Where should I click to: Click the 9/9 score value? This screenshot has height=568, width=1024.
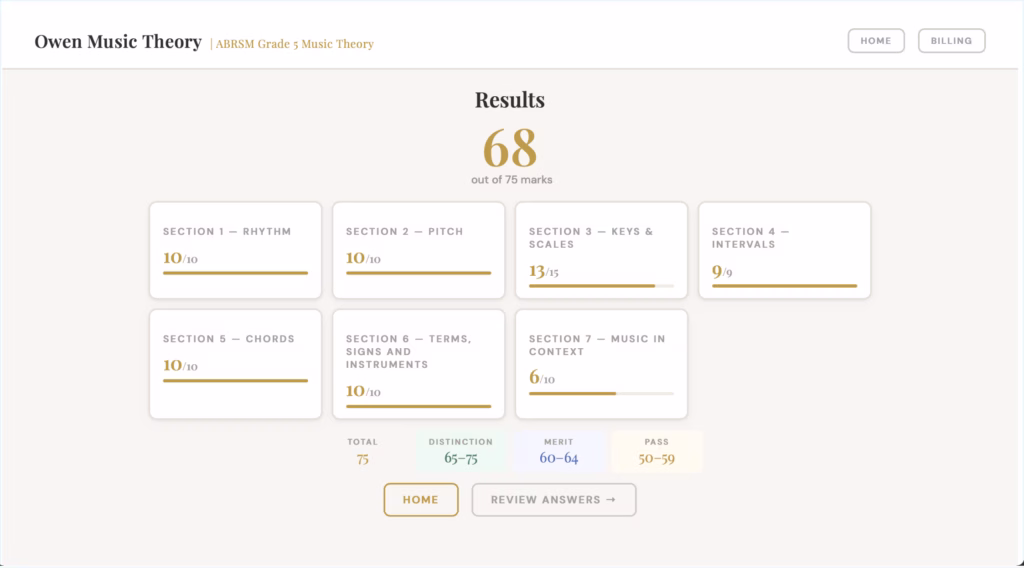point(722,271)
